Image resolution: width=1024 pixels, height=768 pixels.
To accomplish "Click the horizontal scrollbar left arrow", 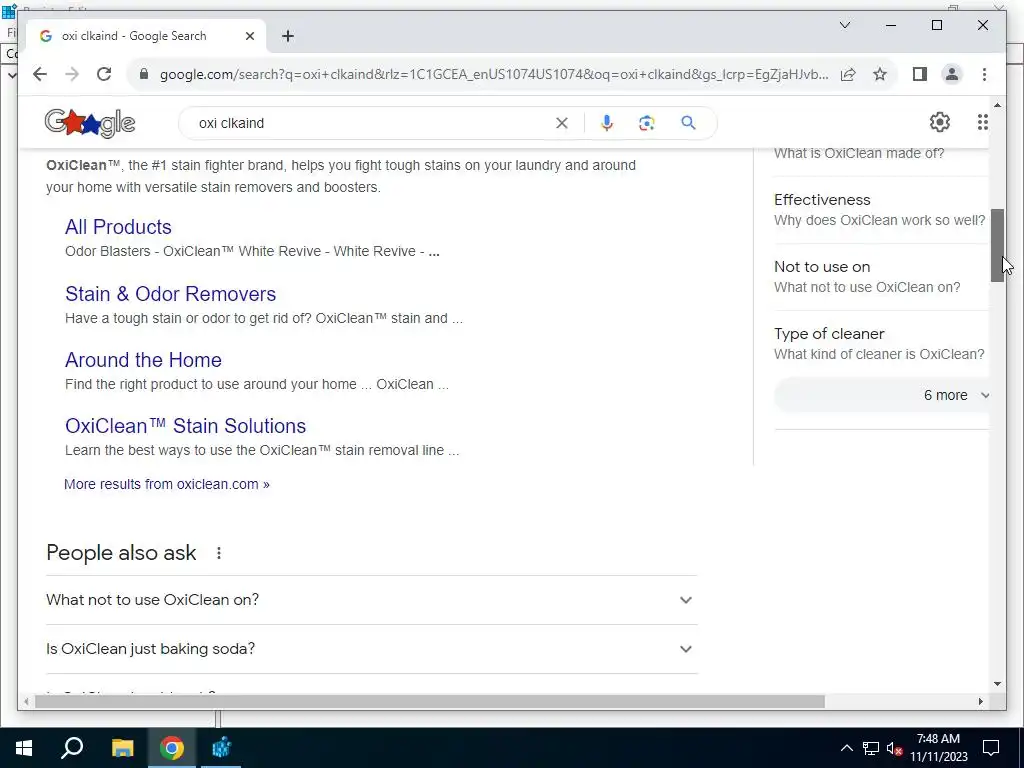I will pos(25,702).
